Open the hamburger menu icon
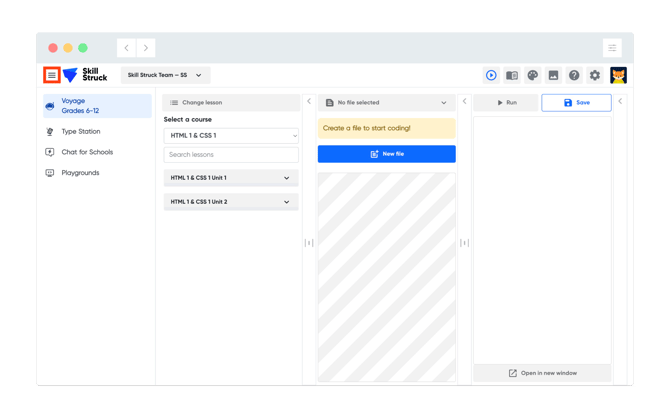Viewport: 670px width, 418px height. [52, 75]
